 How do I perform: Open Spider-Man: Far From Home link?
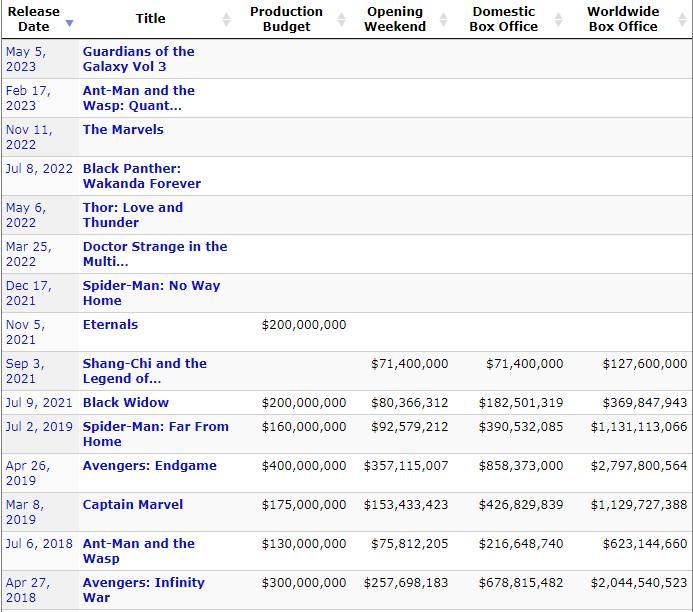click(156, 434)
